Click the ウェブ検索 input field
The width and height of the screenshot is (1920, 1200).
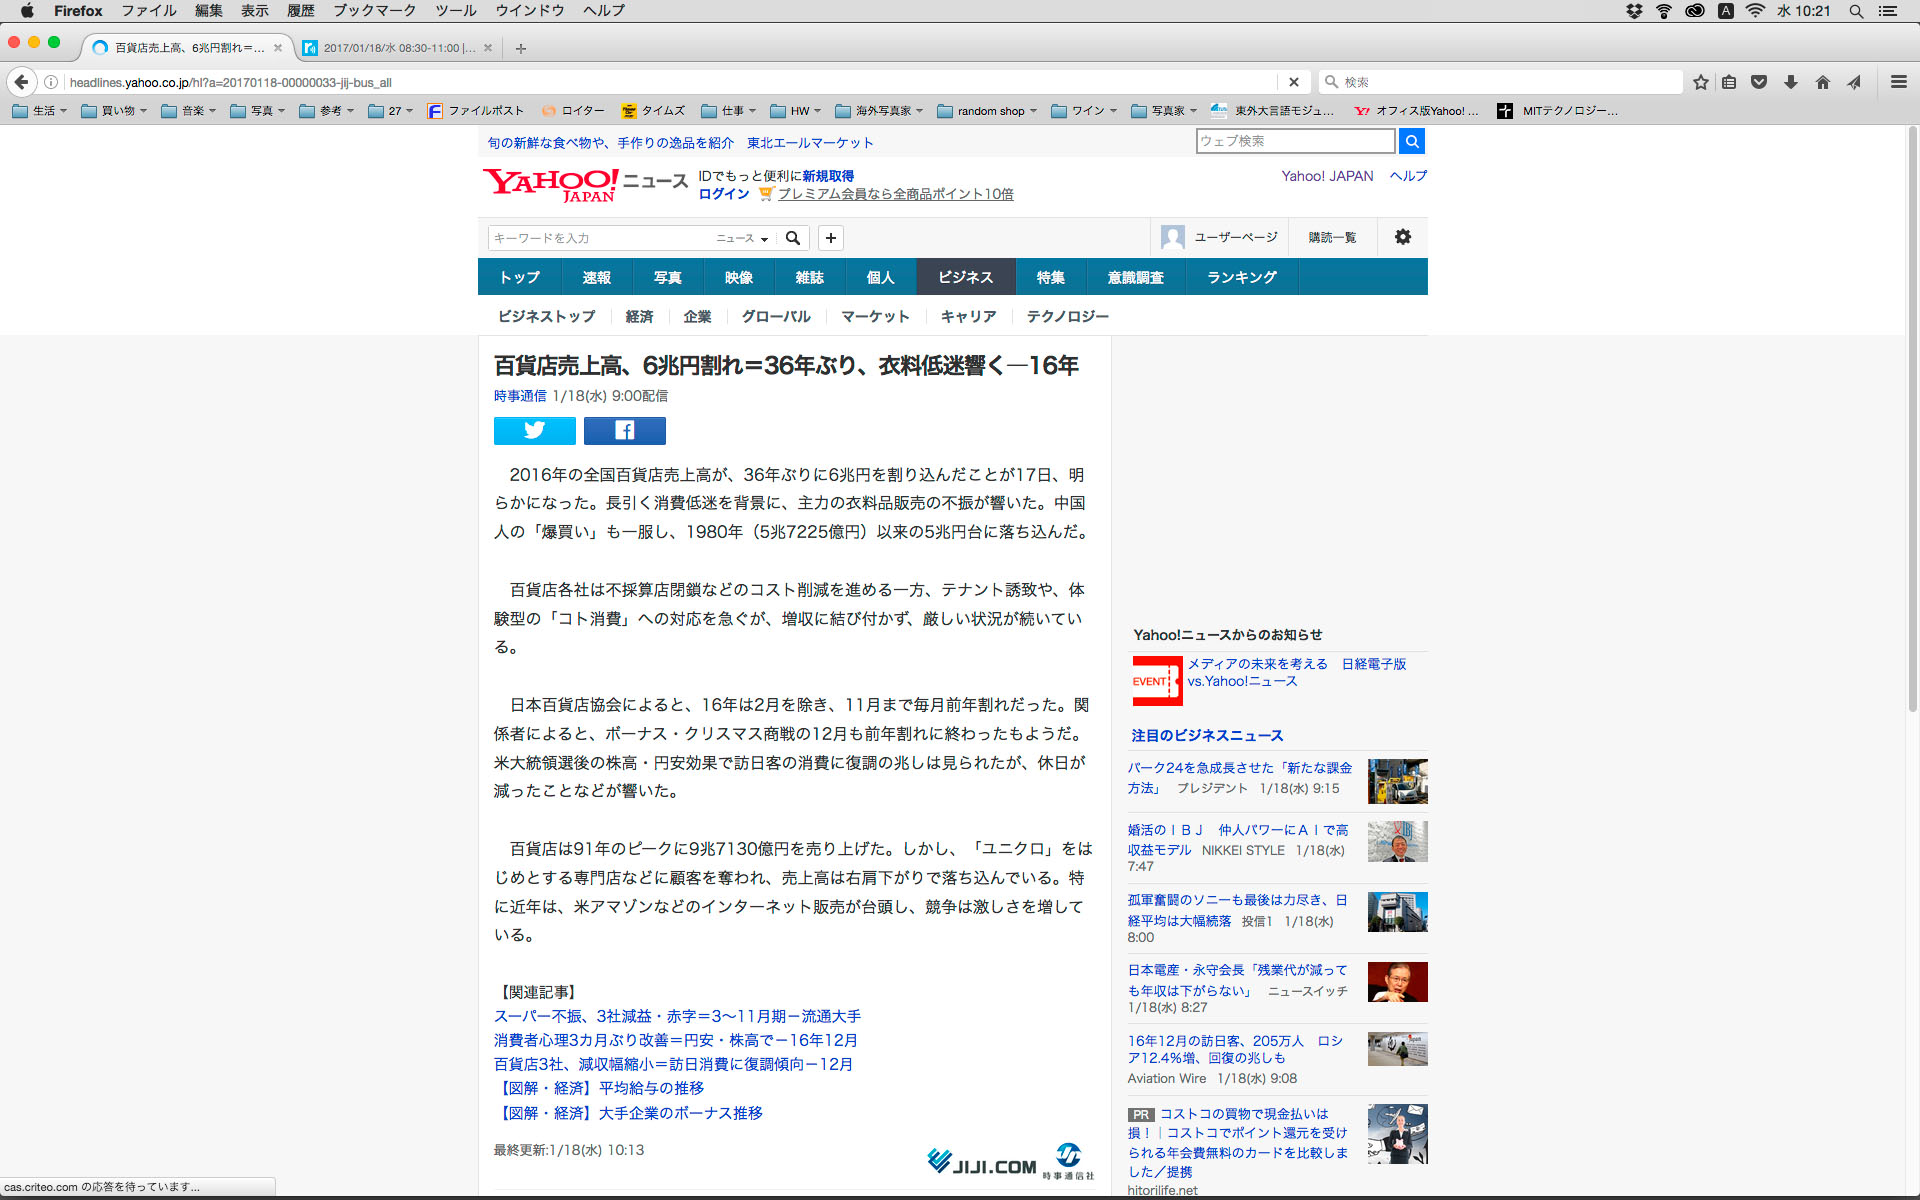coord(1294,141)
